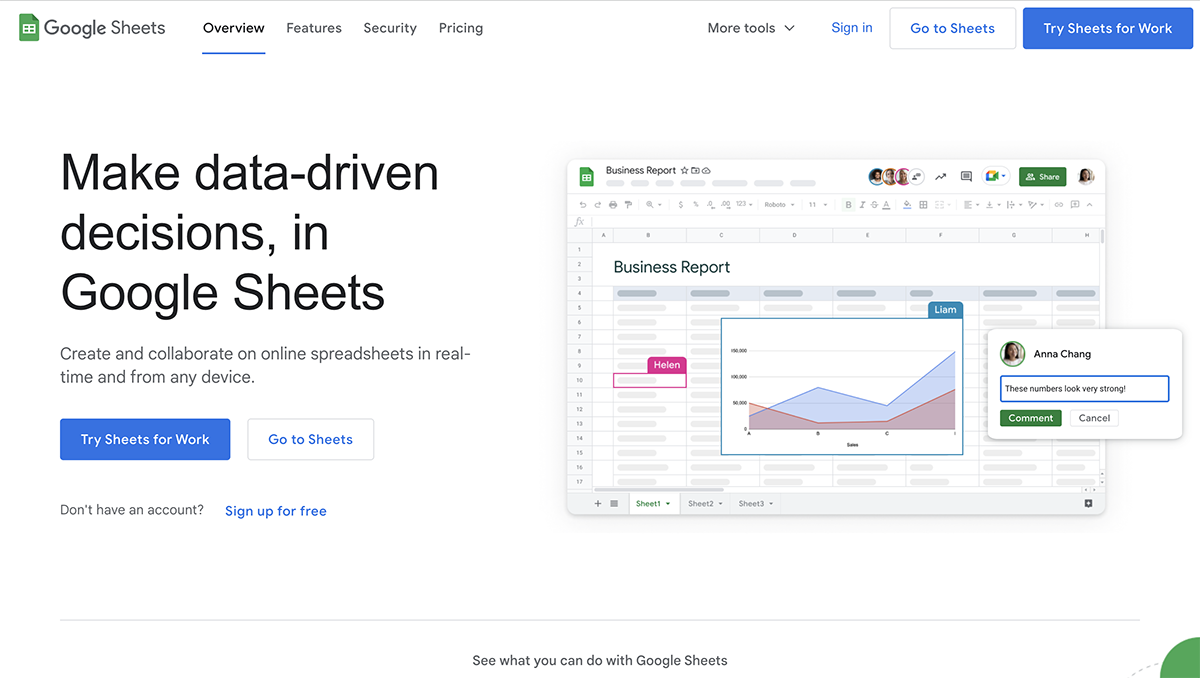
Task: Open the fill color tool in the toolbar
Action: point(907,203)
